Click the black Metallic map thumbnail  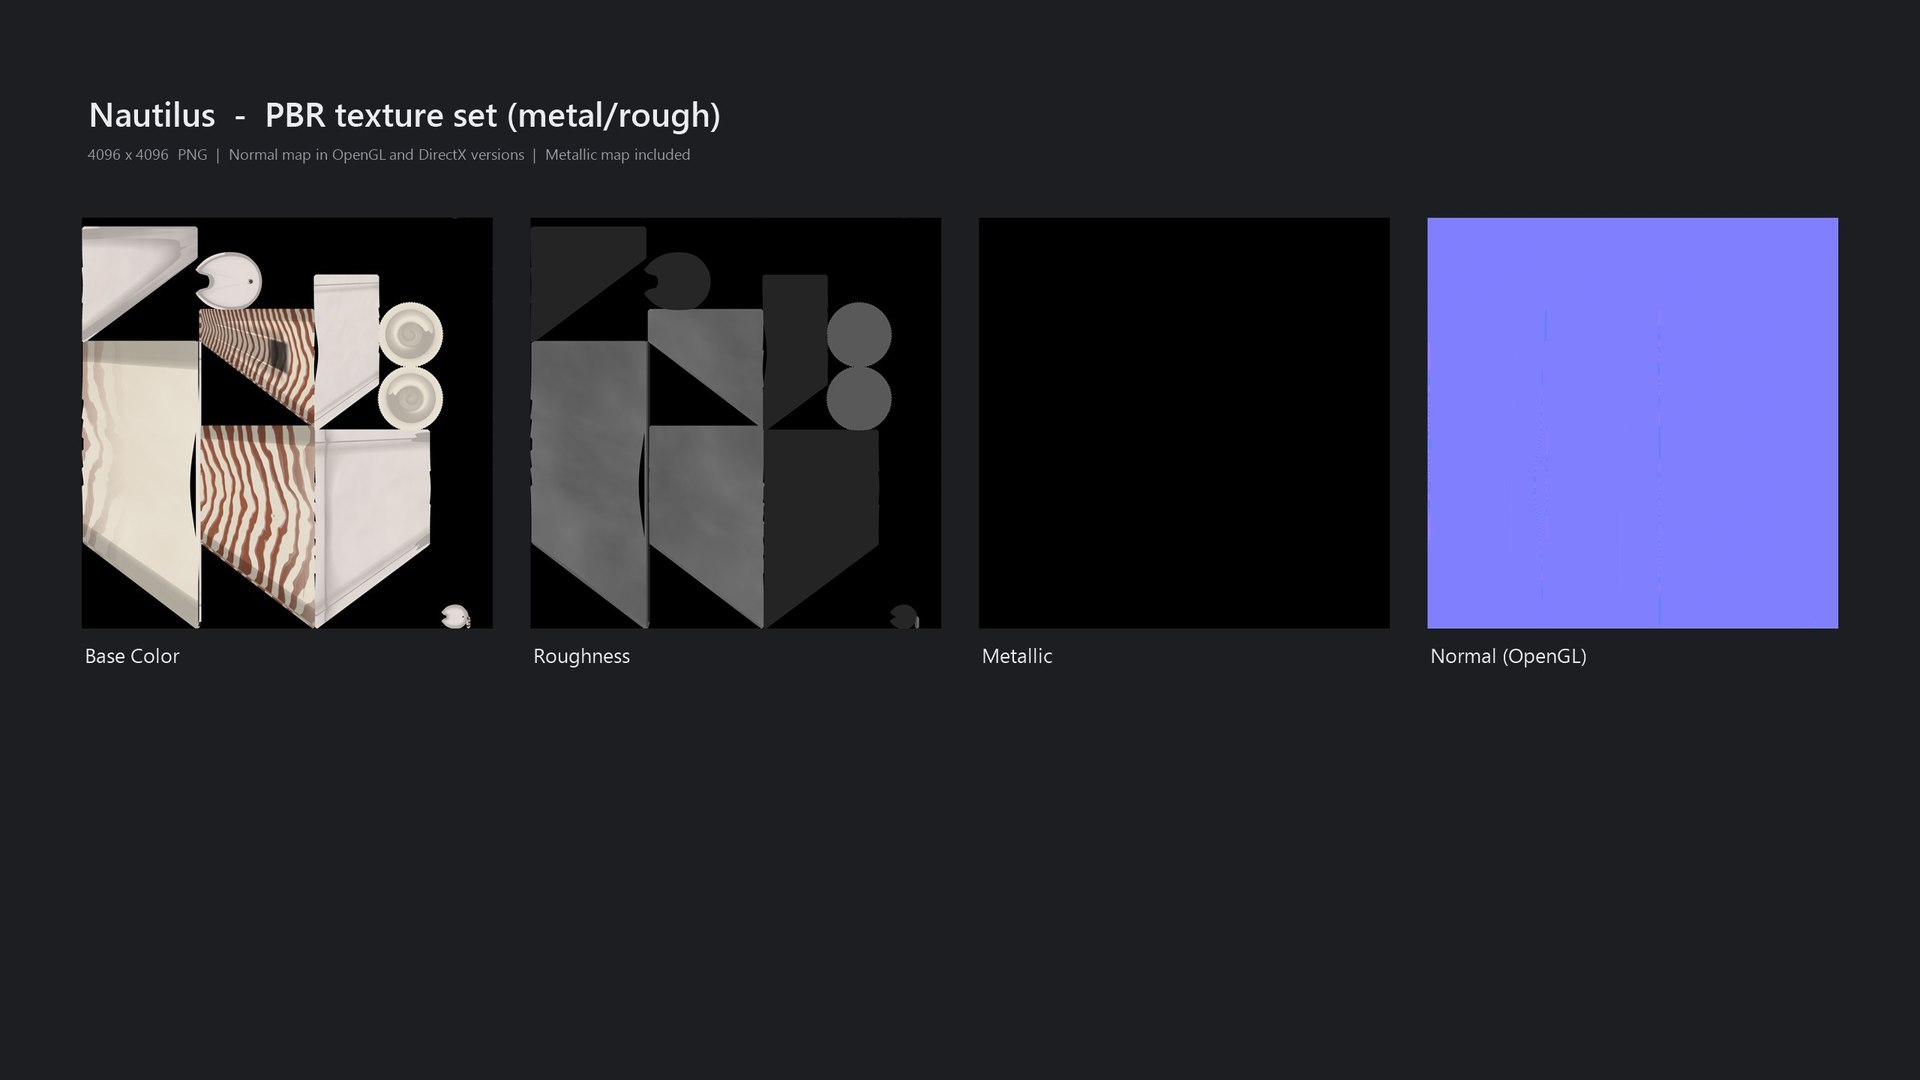[x=1184, y=423]
